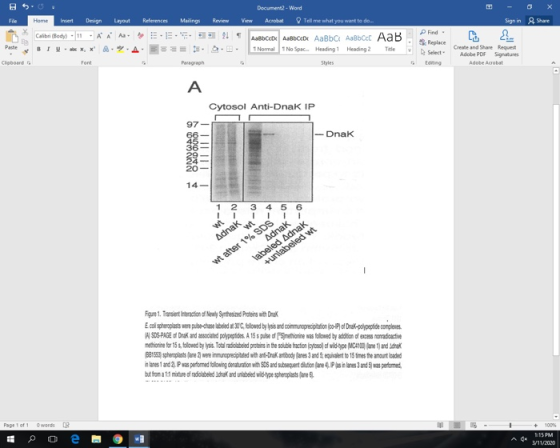Image resolution: width=560 pixels, height=448 pixels.
Task: Save the document from the quick access toolbar
Action: 12,7
